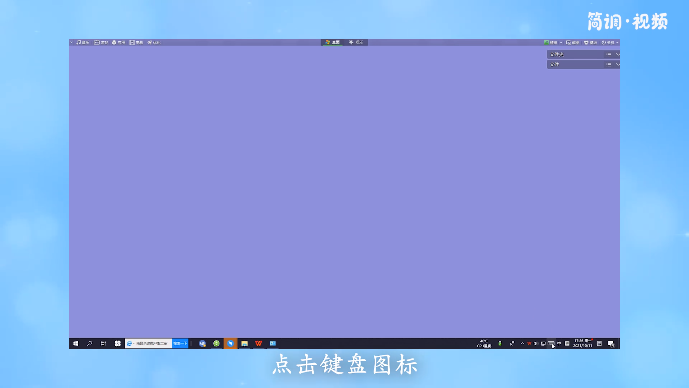Open the Windows Start menu
This screenshot has width=689, height=388.
pos(76,344)
